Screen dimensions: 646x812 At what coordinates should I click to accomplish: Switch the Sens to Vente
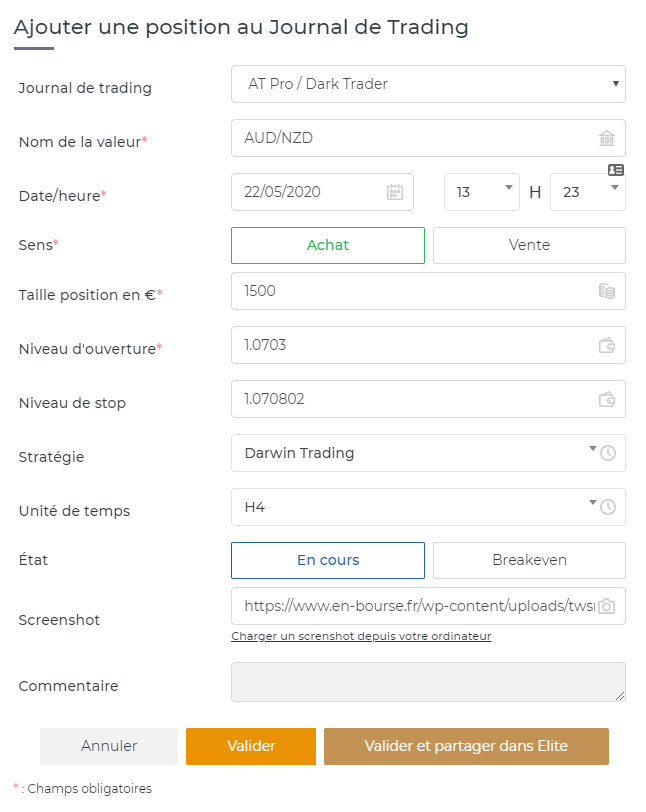point(529,245)
